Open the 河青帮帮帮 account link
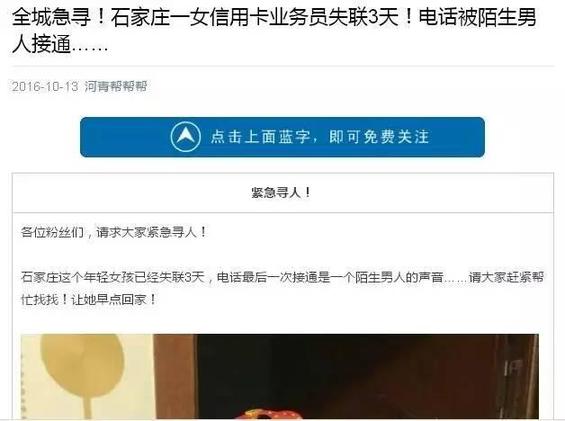The height and width of the screenshot is (421, 565). [116, 87]
